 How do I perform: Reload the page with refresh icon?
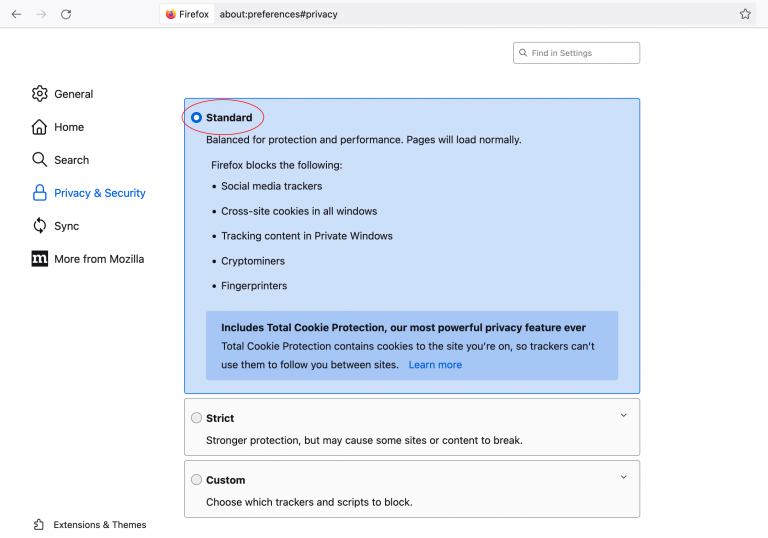[x=66, y=14]
